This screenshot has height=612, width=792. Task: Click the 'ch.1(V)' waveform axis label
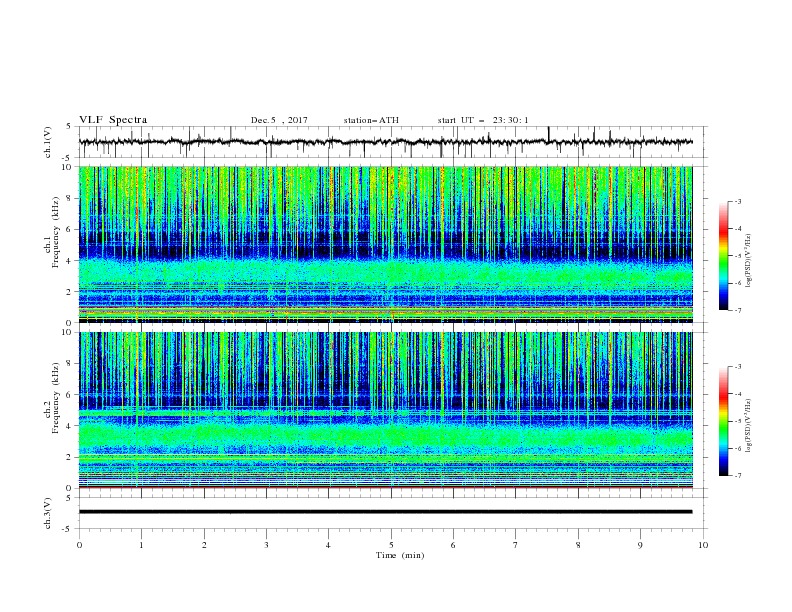point(48,142)
